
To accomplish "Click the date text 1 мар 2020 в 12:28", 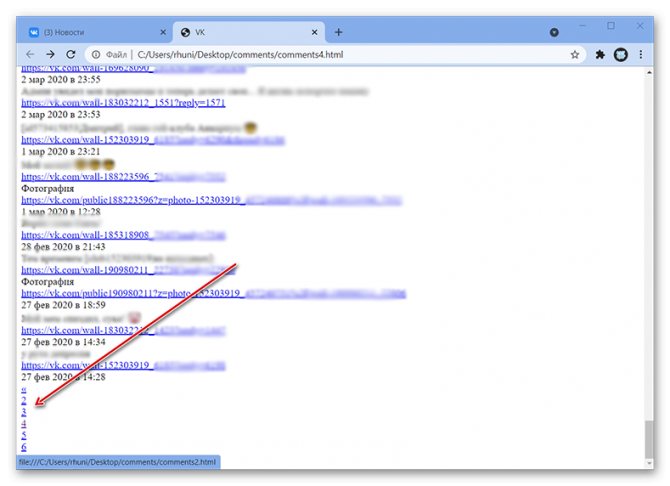I will pyautogui.click(x=61, y=212).
